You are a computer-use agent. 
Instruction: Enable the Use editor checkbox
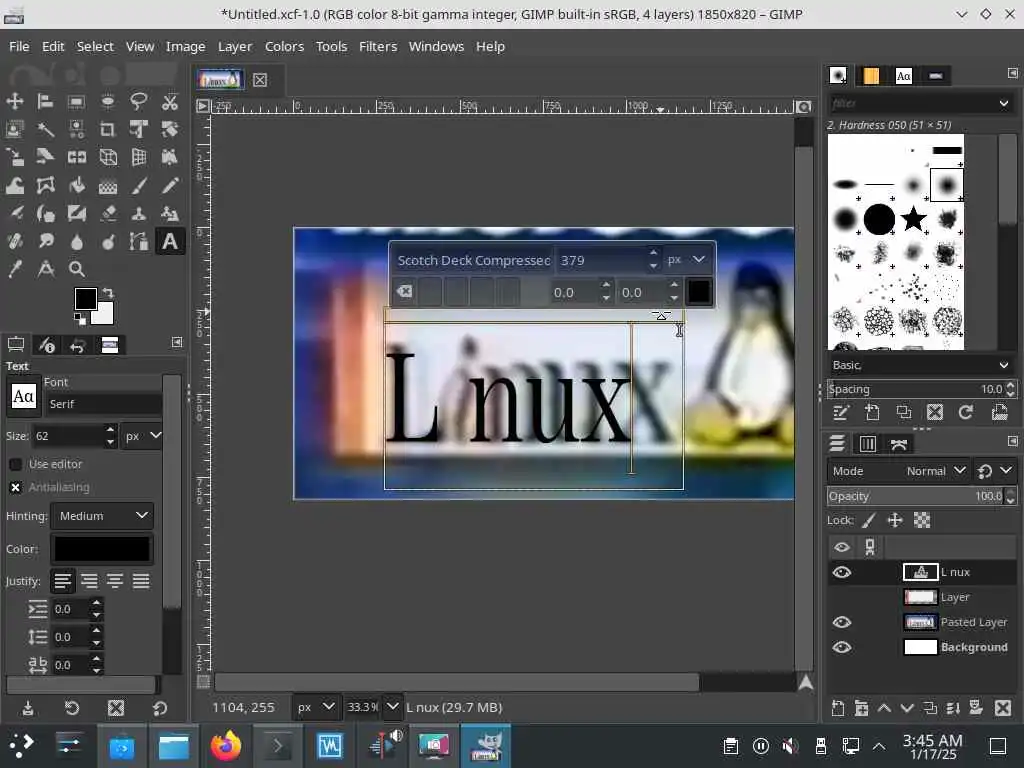click(x=16, y=464)
